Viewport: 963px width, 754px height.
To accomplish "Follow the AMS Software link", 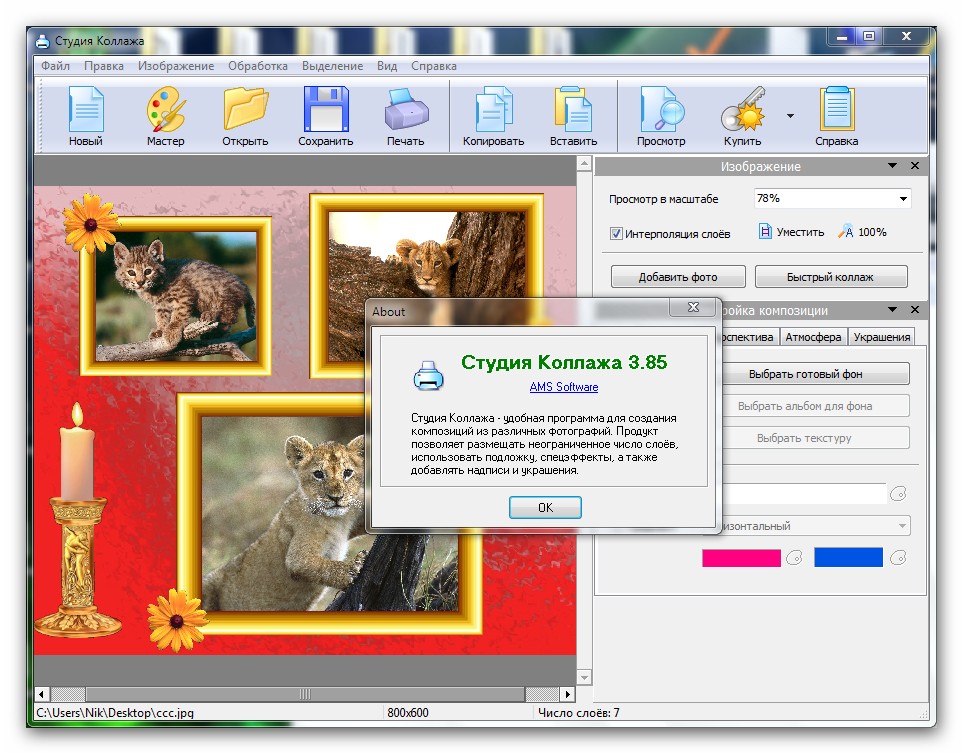I will tap(564, 387).
